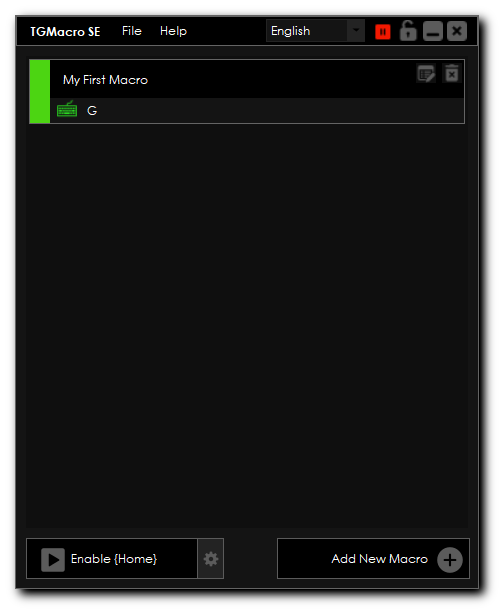Delete My First Macro with trash icon
The image size is (504, 614).
(452, 74)
